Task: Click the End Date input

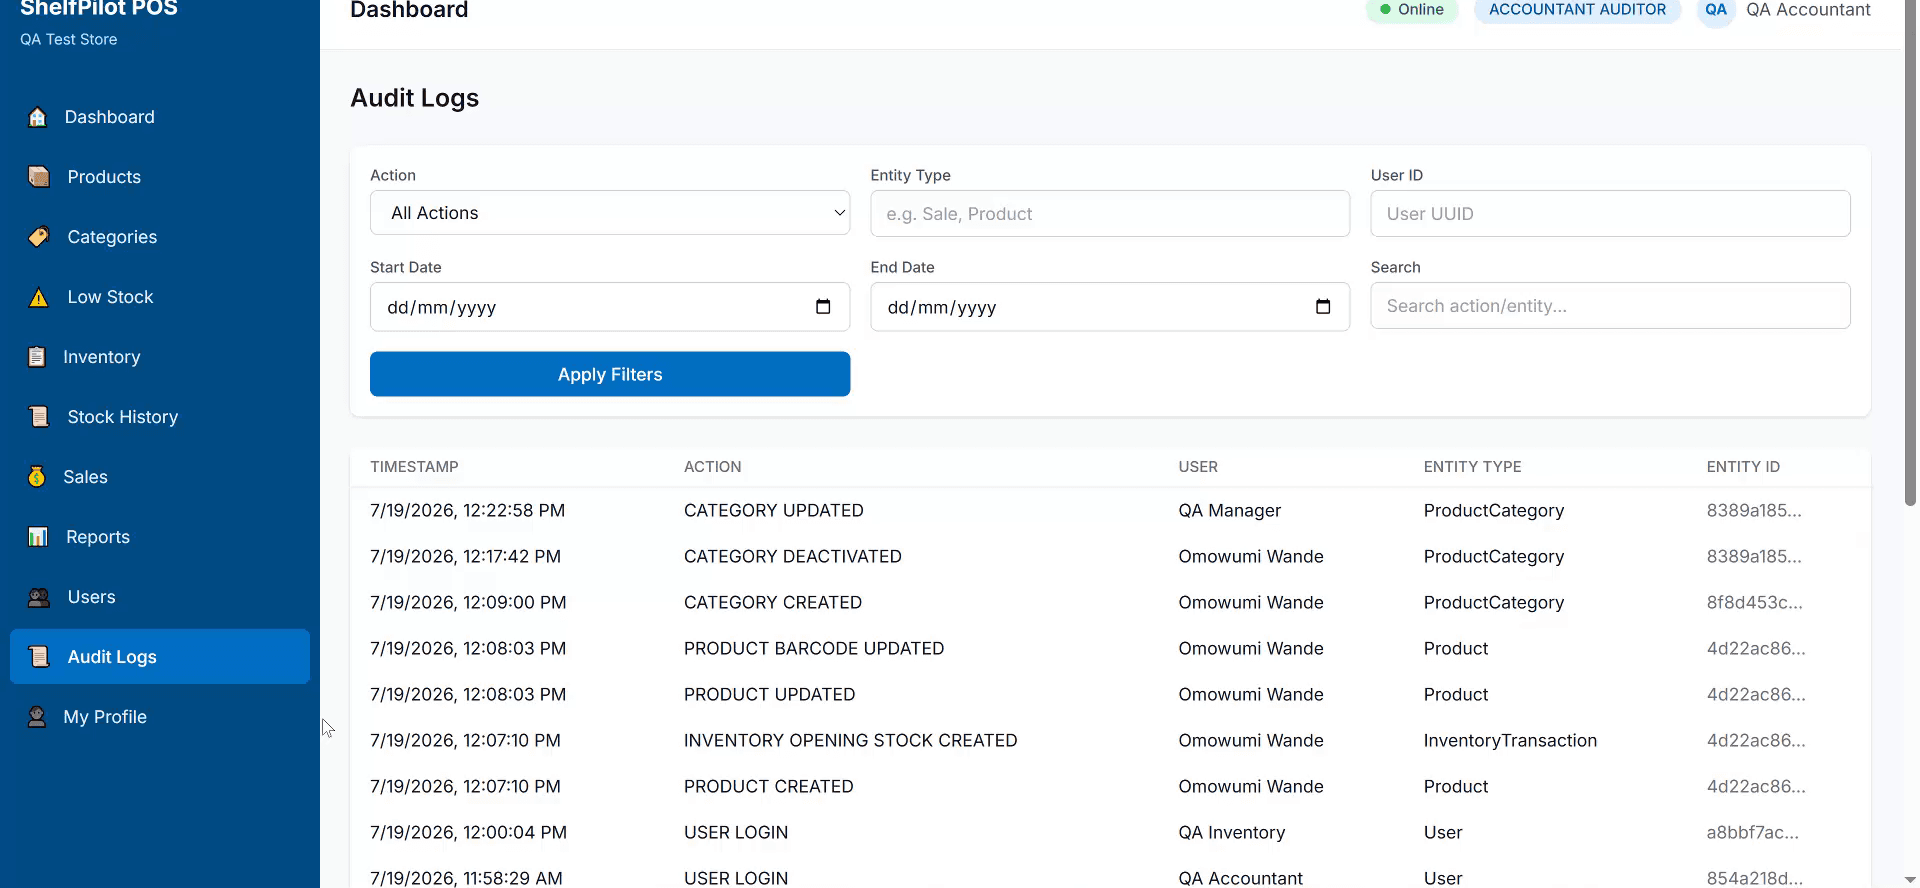Action: 1110,307
